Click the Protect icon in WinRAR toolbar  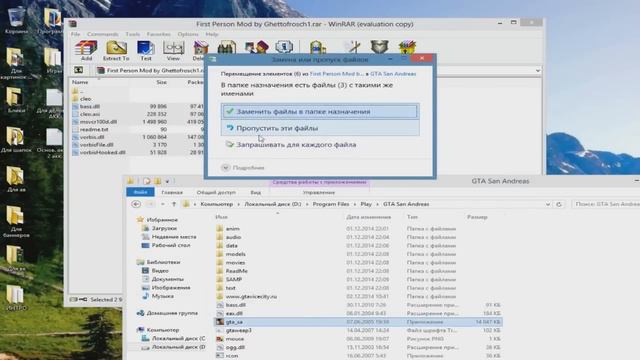[379, 47]
